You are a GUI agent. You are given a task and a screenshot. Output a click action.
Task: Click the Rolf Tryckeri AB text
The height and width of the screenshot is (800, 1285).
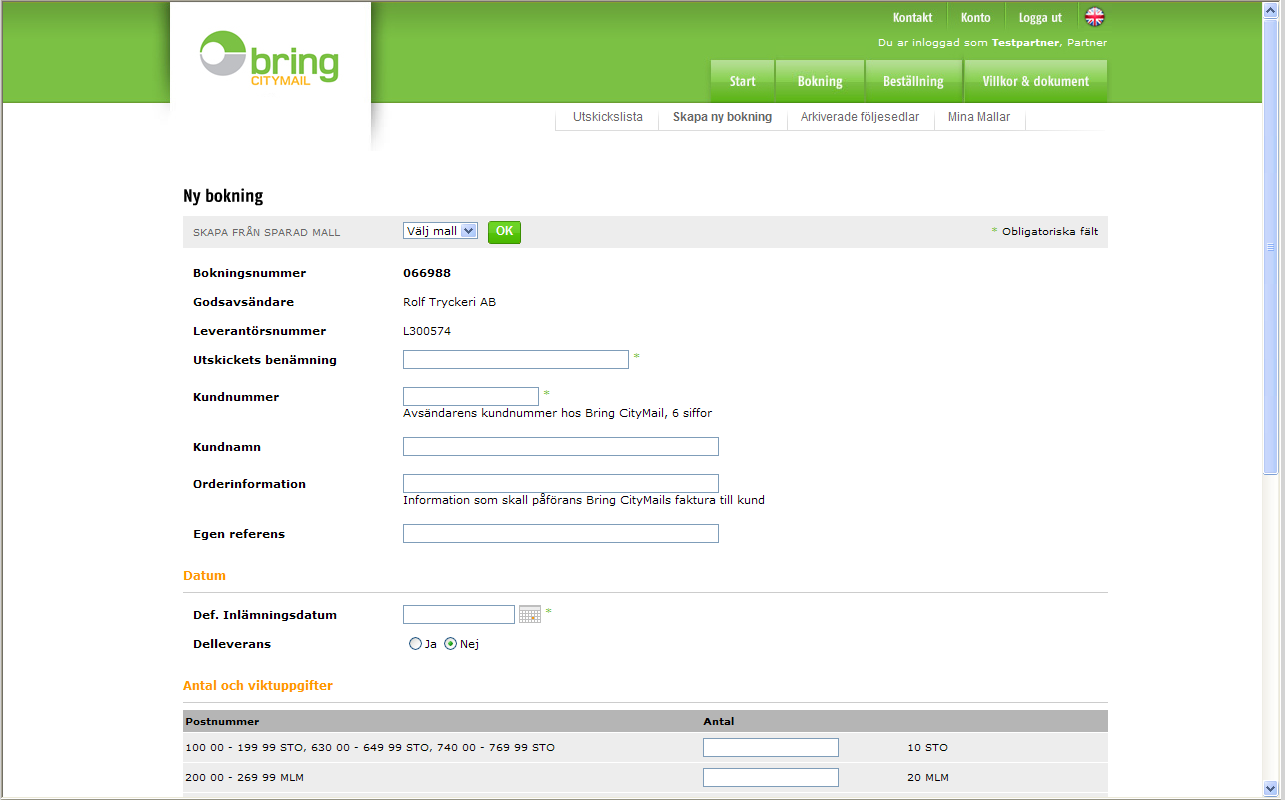[x=449, y=302]
